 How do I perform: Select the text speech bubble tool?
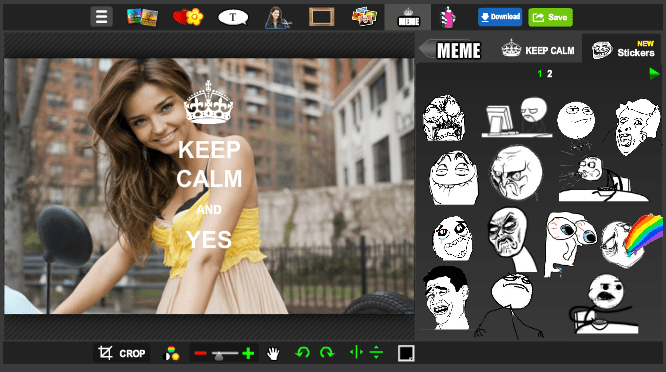[233, 17]
